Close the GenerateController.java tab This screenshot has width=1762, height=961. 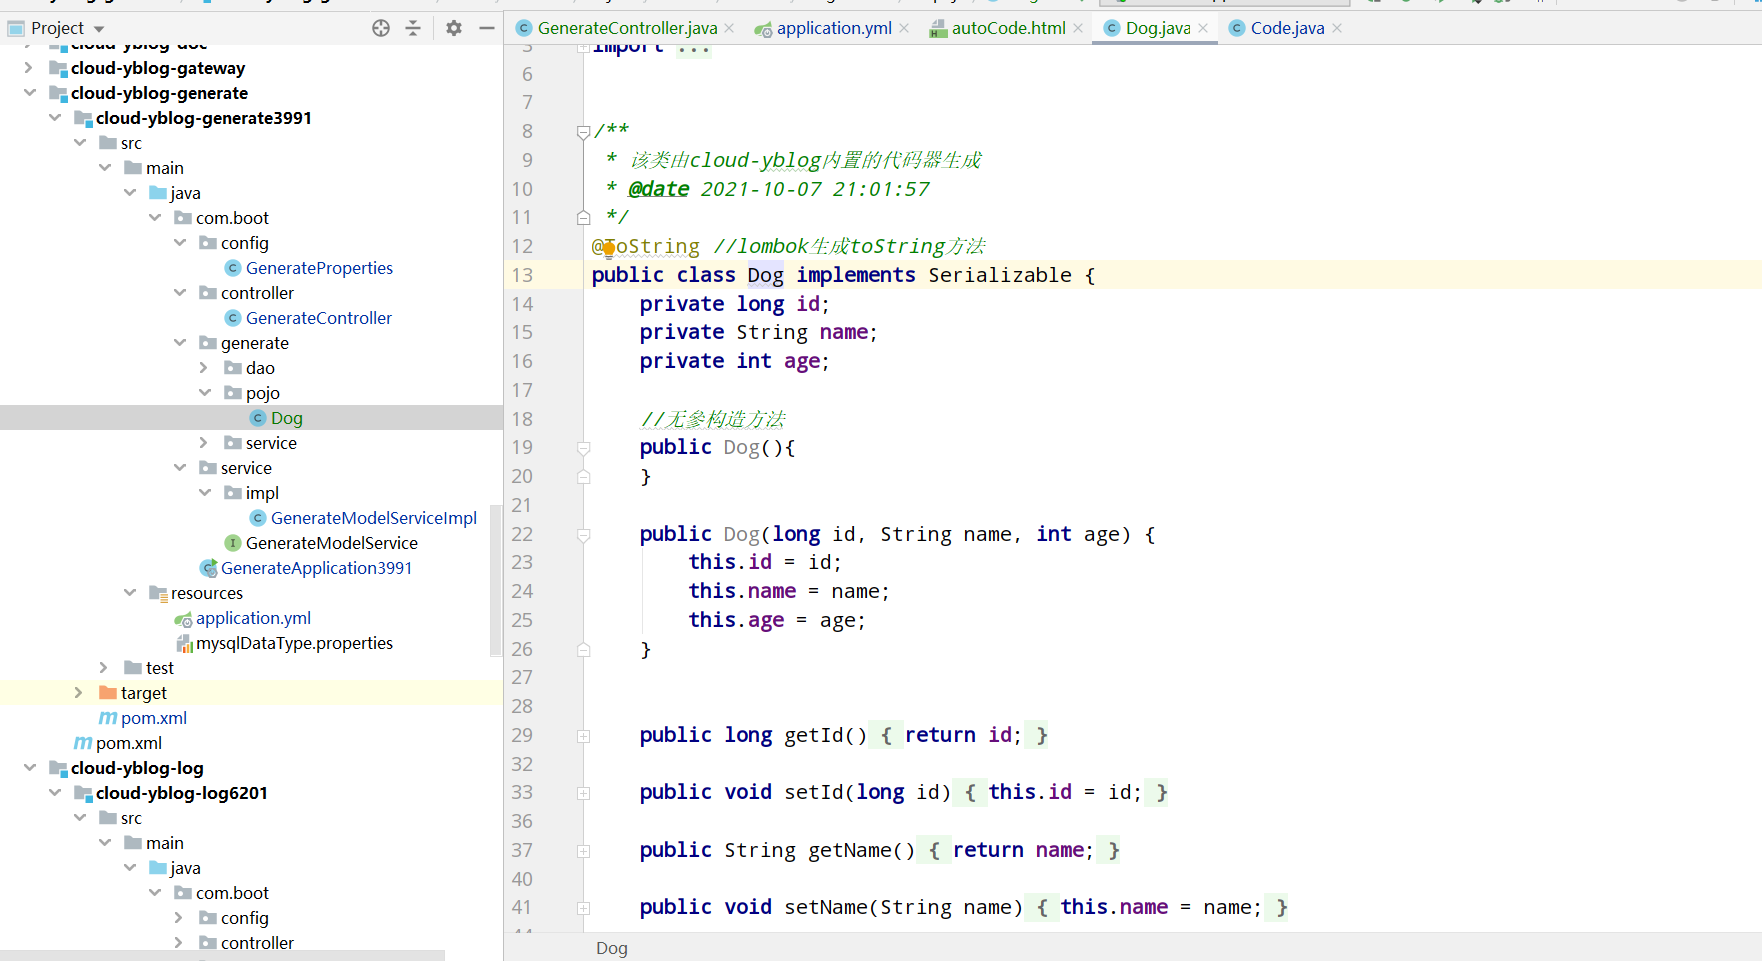tap(729, 28)
